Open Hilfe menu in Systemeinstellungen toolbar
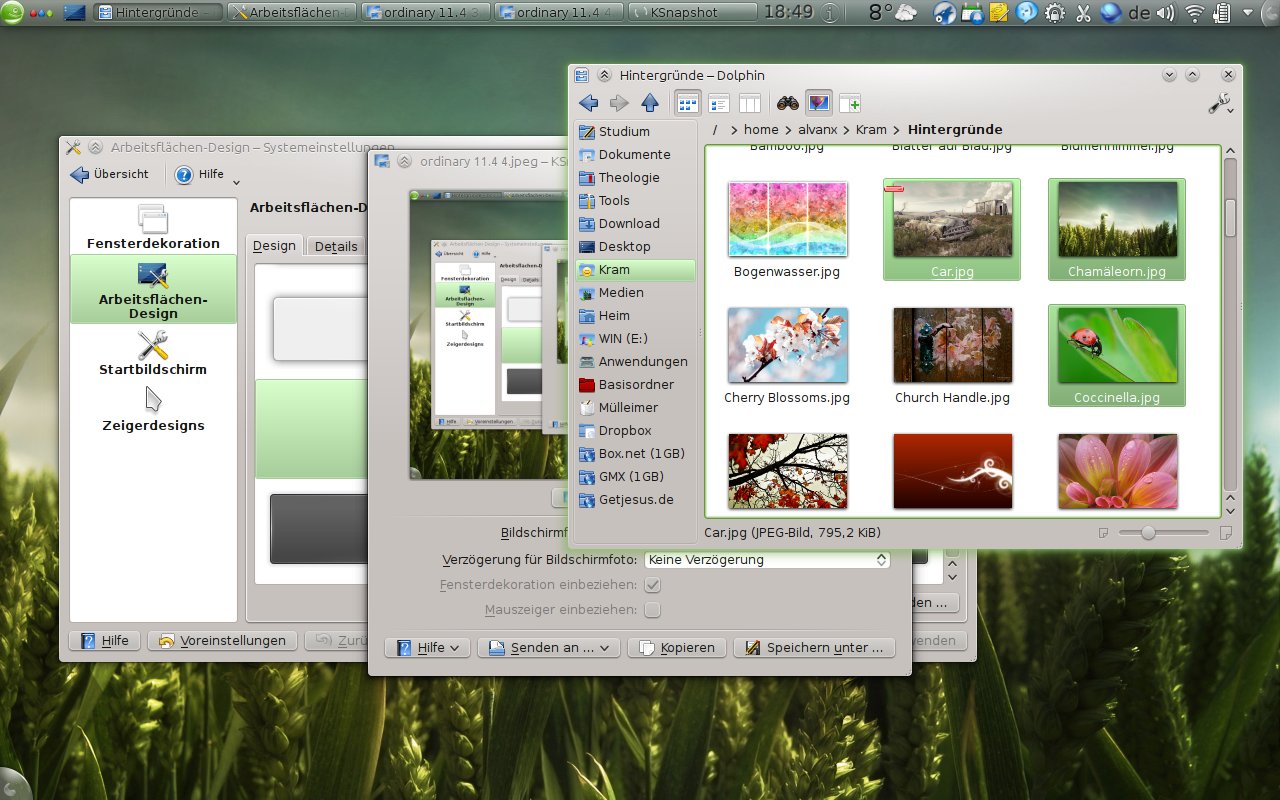The height and width of the screenshot is (800, 1280). [207, 174]
